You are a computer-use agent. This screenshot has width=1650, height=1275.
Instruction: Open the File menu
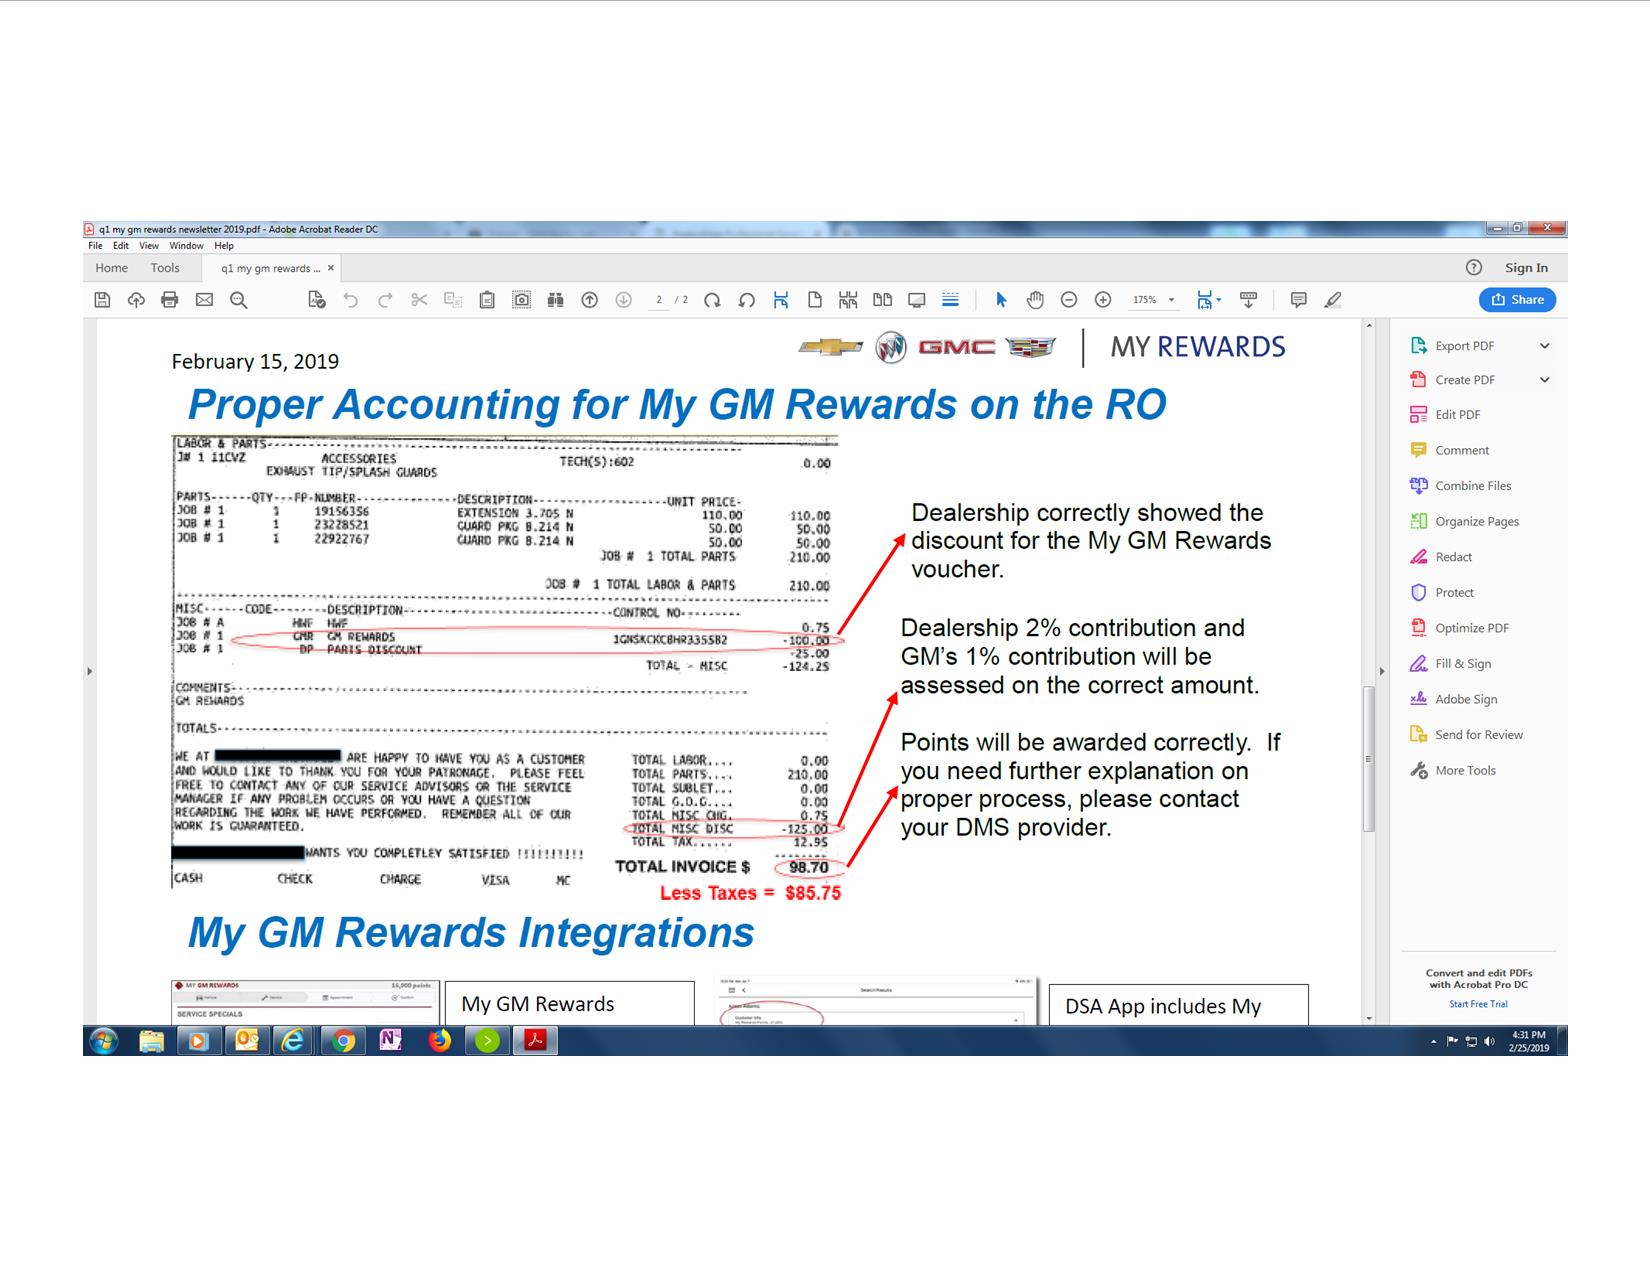pos(95,246)
